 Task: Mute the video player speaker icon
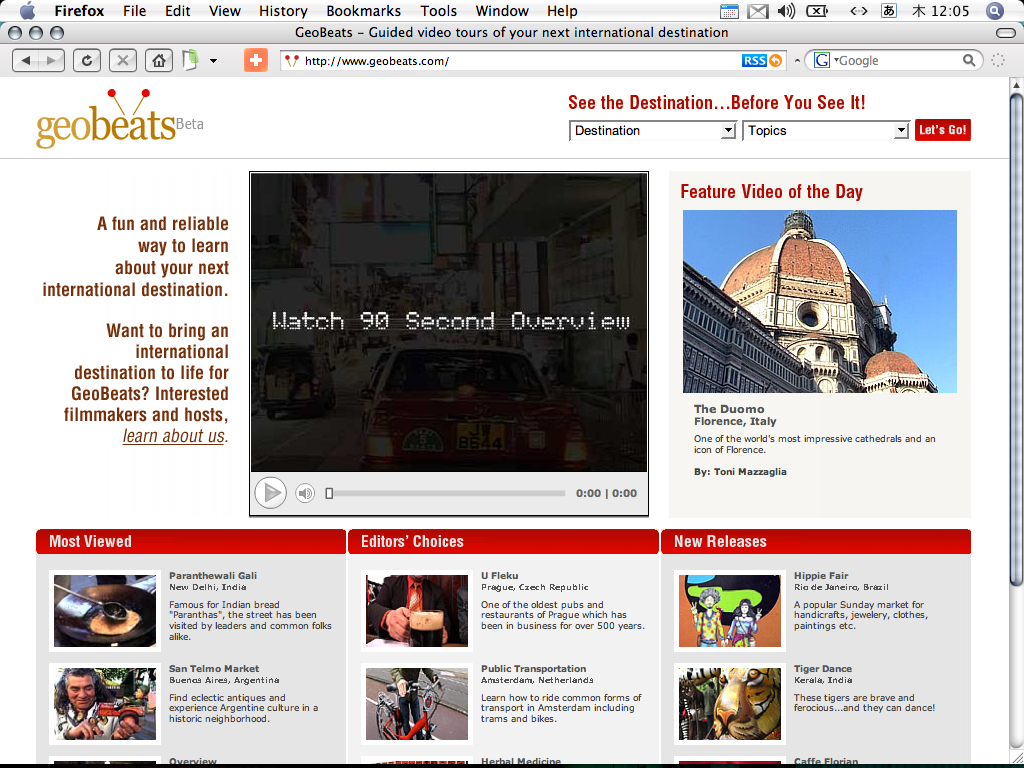pos(305,493)
